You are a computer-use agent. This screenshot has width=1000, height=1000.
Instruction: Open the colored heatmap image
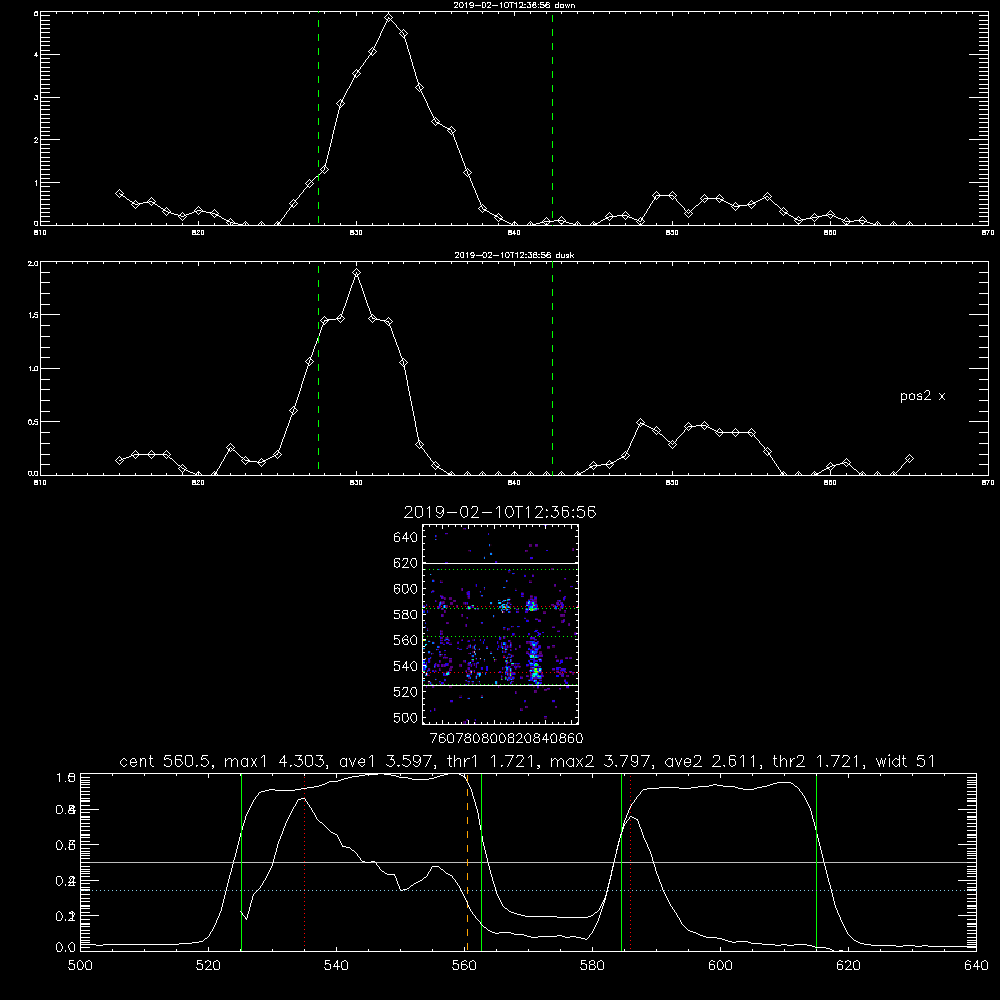(501, 624)
